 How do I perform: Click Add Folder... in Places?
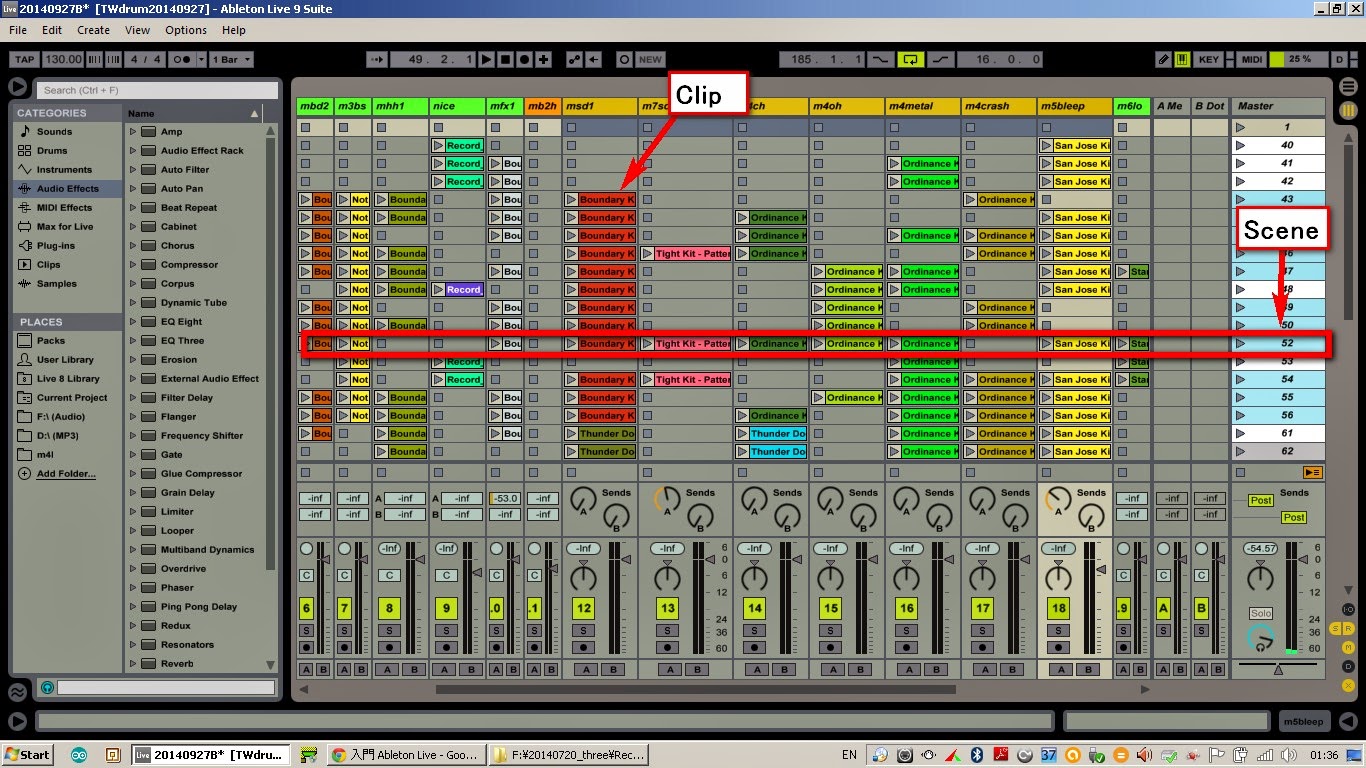tap(66, 473)
